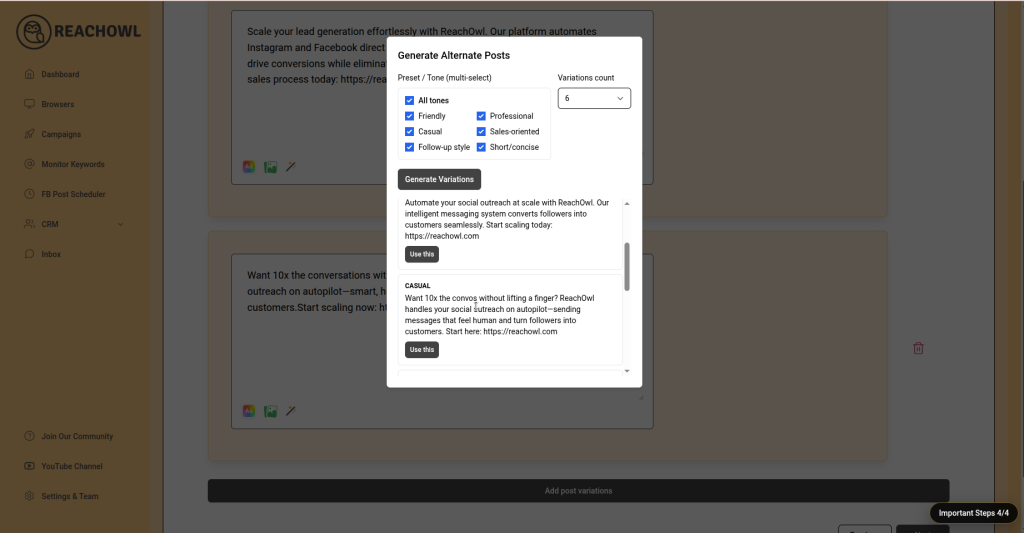Viewport: 1024px width, 533px height.
Task: Open the Variations count dropdown
Action: [x=594, y=98]
